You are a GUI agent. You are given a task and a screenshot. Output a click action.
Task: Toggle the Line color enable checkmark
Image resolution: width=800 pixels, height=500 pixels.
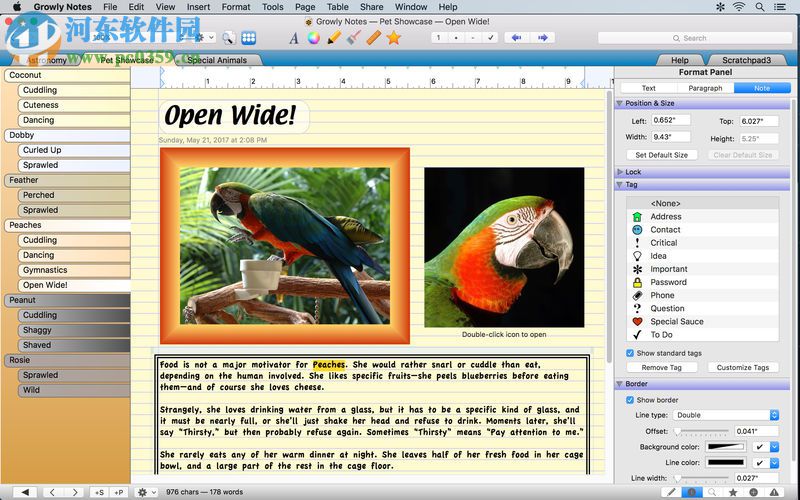pyautogui.click(x=759, y=463)
